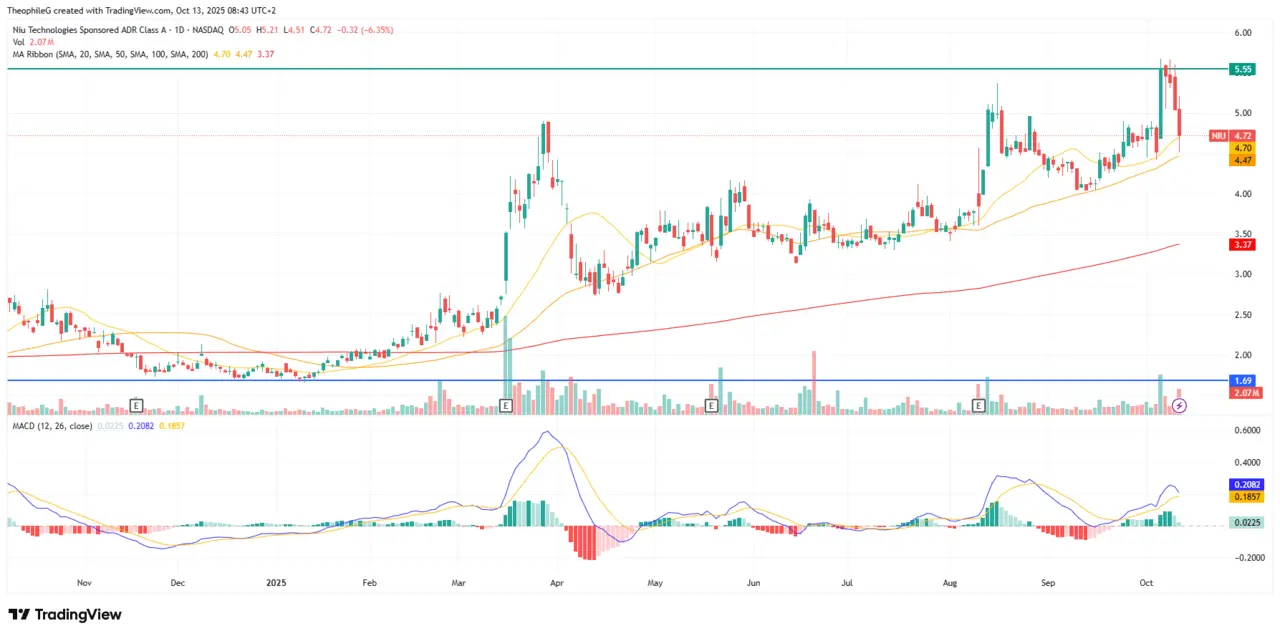Image resolution: width=1280 pixels, height=636 pixels.
Task: Click the red 3.37 SMA 200 axis label
Action: 1243,244
